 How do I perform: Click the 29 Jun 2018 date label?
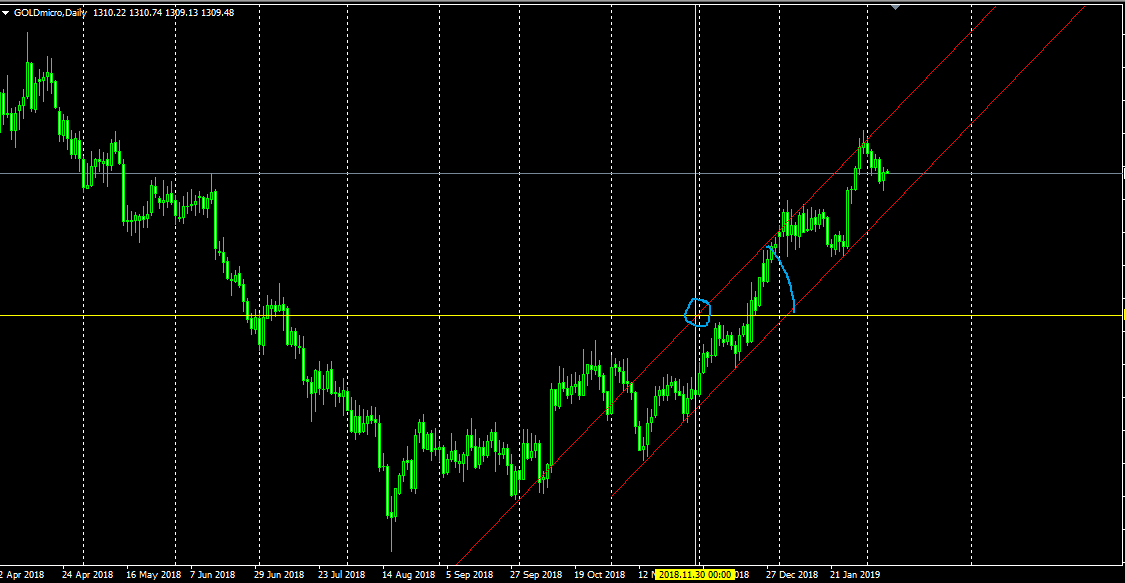pos(279,574)
